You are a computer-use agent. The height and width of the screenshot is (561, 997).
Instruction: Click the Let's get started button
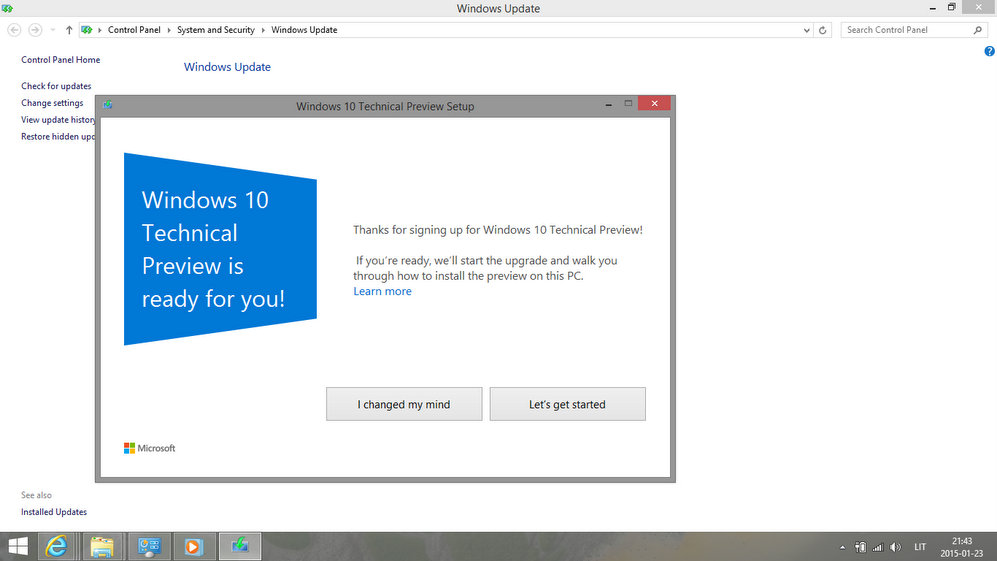567,404
